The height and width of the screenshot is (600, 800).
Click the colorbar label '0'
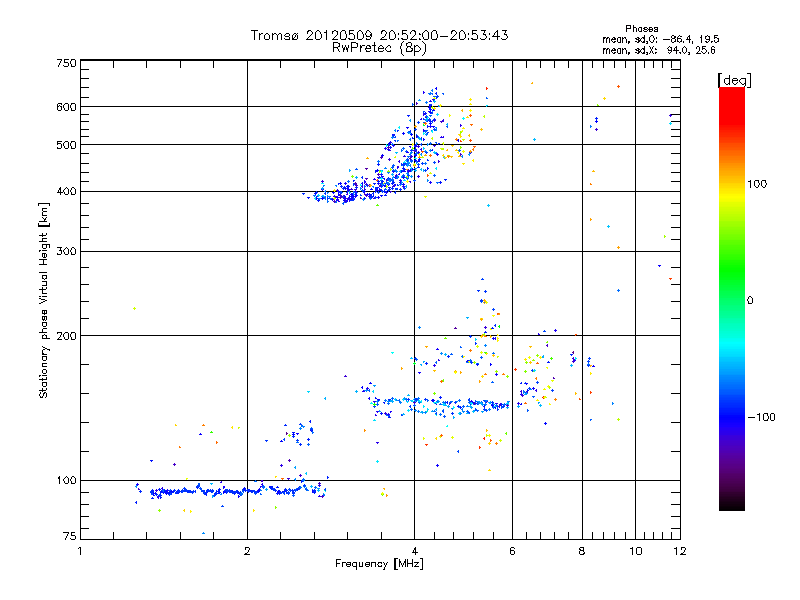point(750,301)
